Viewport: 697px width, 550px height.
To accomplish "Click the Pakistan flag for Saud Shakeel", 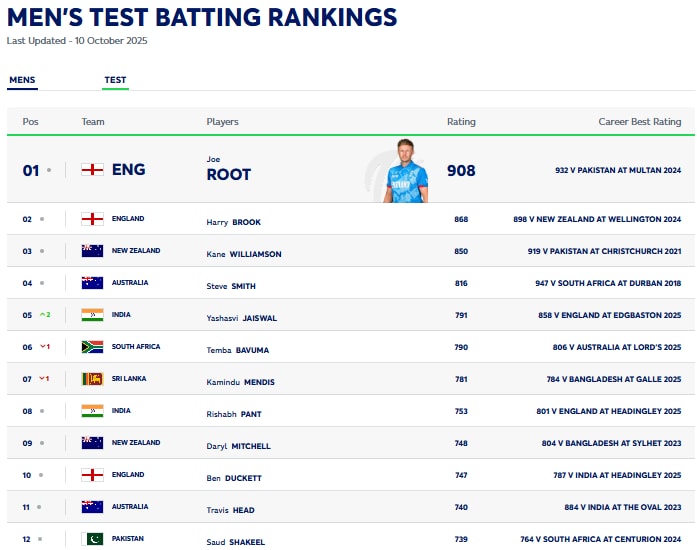I will (92, 539).
